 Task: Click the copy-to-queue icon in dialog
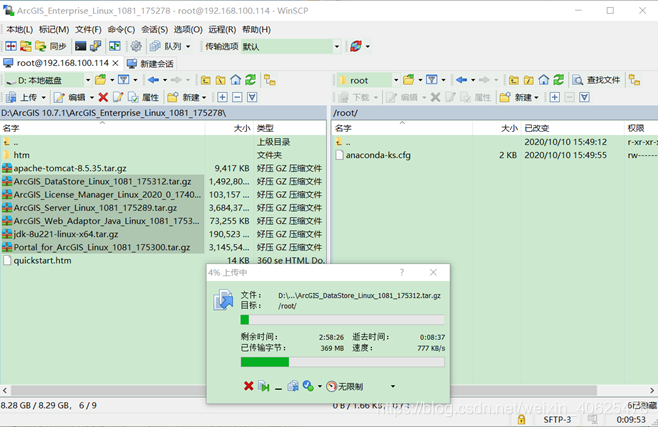coord(292,386)
